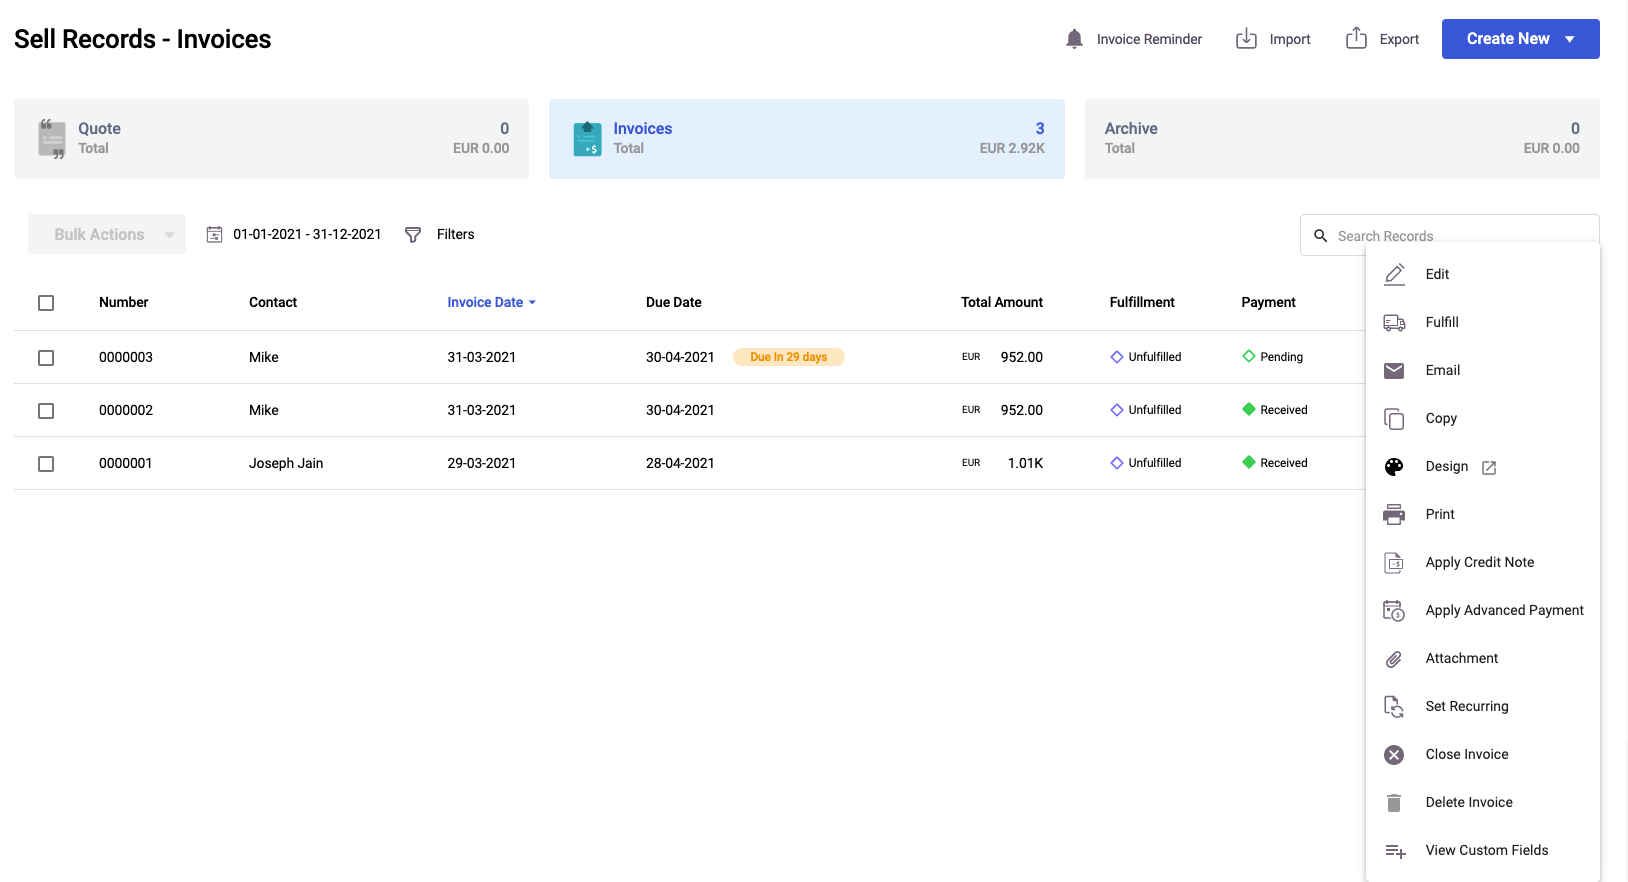Image resolution: width=1628 pixels, height=882 pixels.
Task: Click the Fulfillment column header
Action: click(x=1142, y=302)
